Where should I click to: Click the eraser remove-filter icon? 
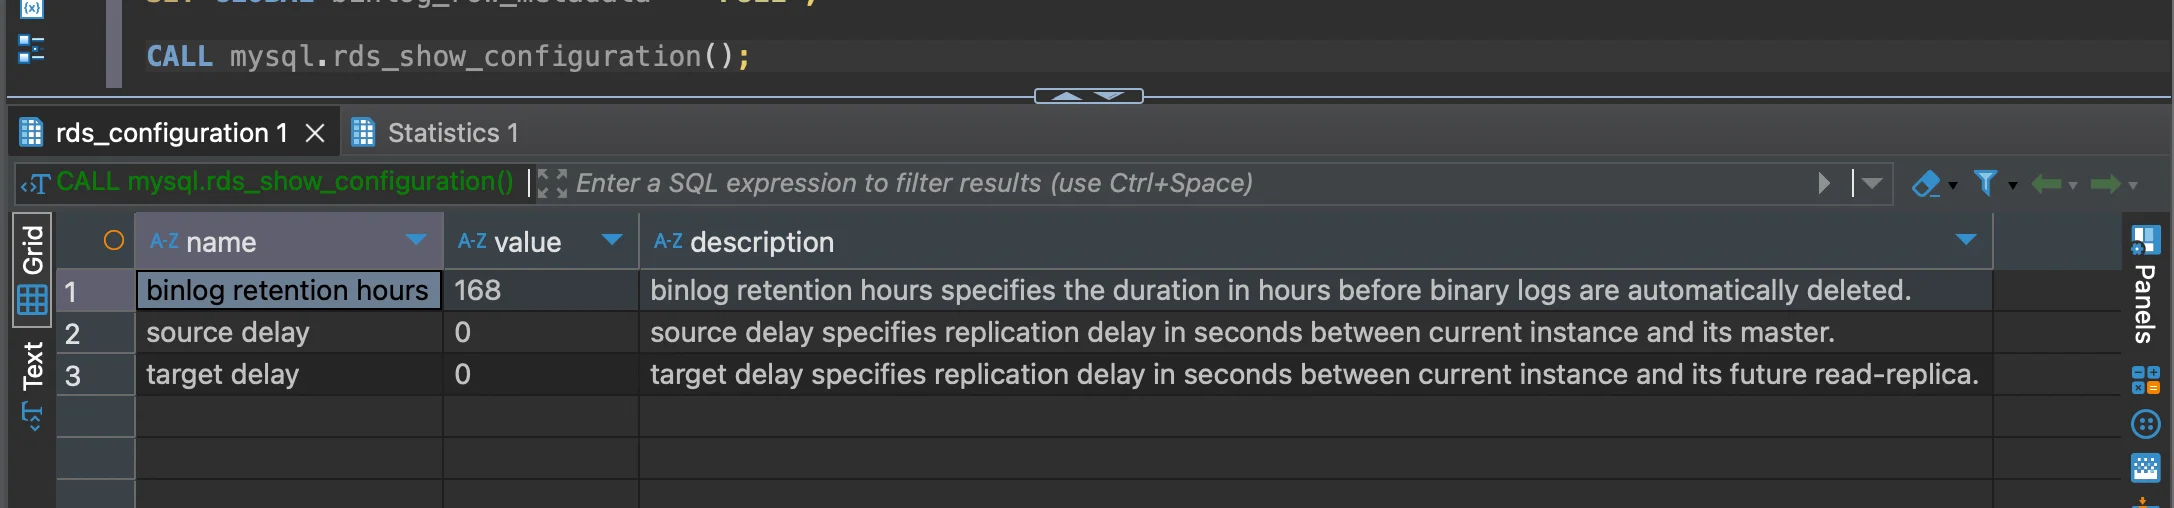pyautogui.click(x=1925, y=184)
